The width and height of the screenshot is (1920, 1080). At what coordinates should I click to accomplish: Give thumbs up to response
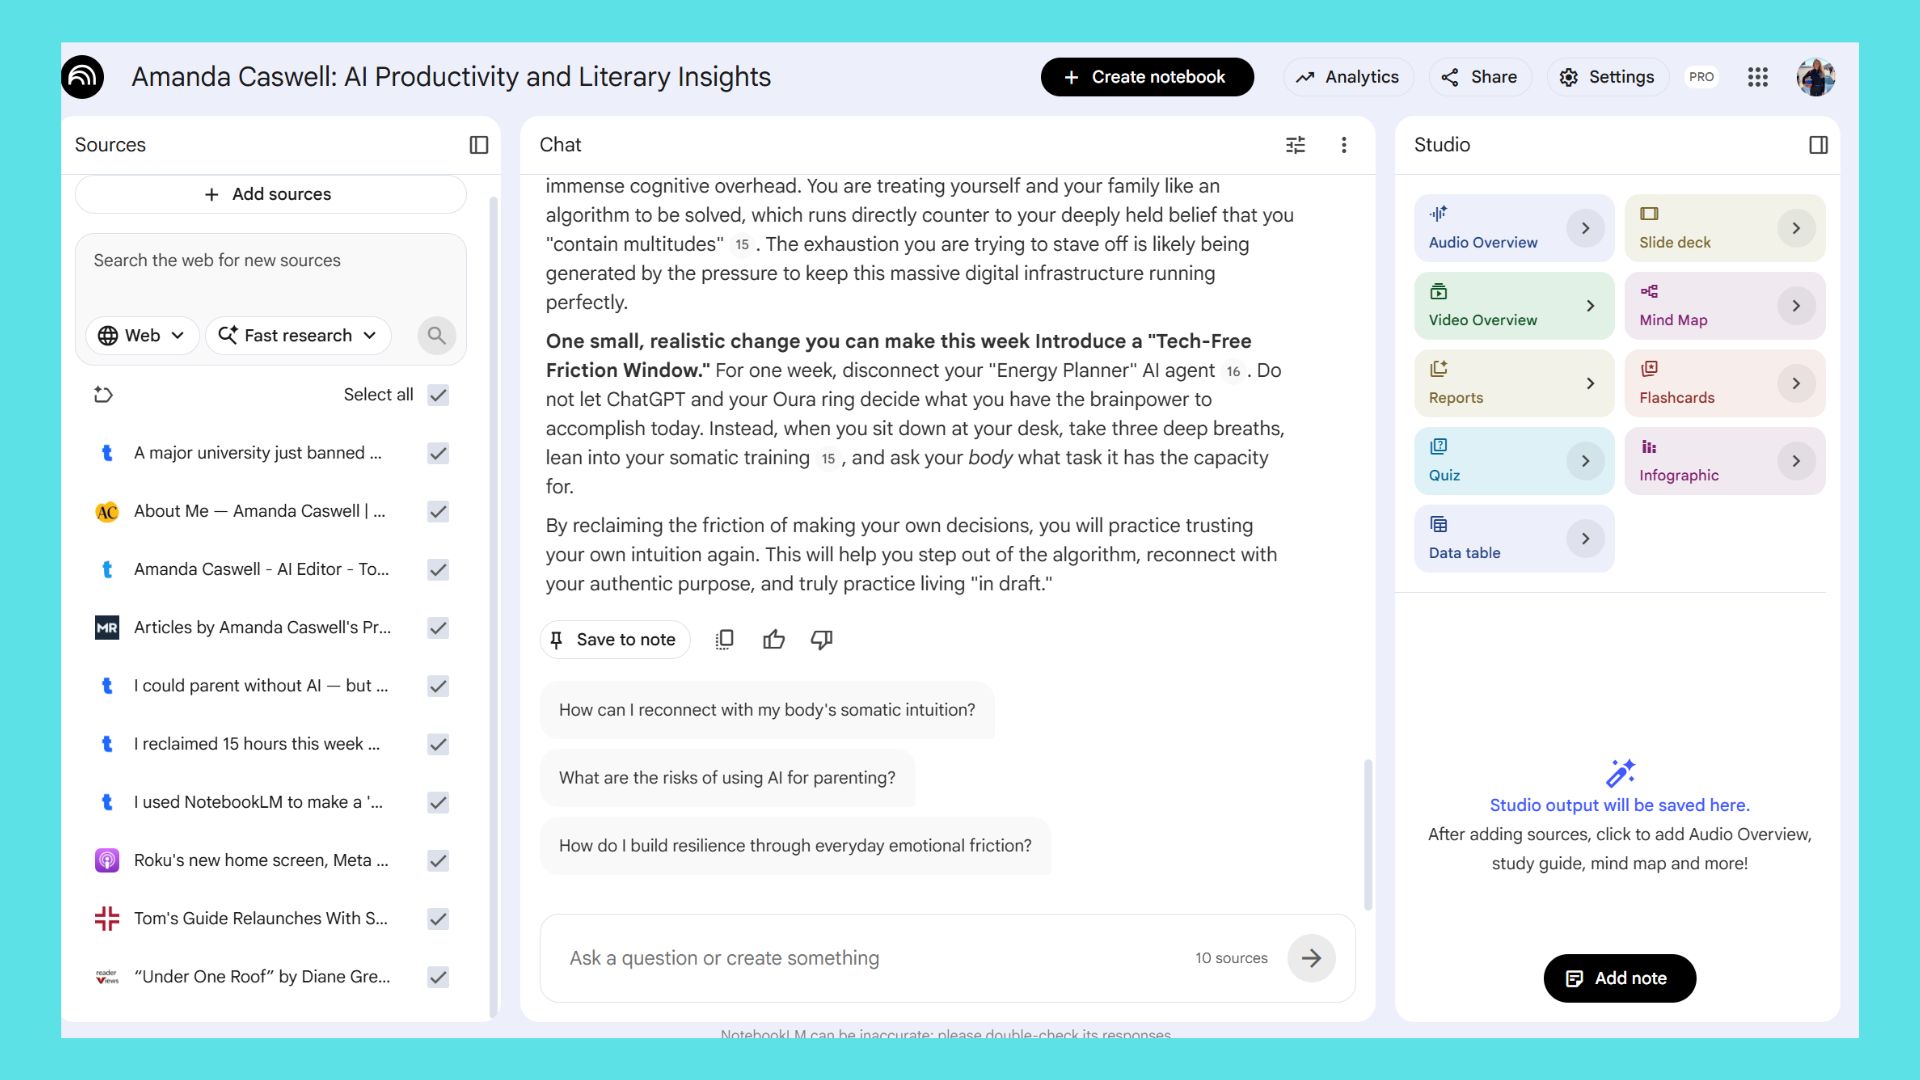click(x=774, y=639)
